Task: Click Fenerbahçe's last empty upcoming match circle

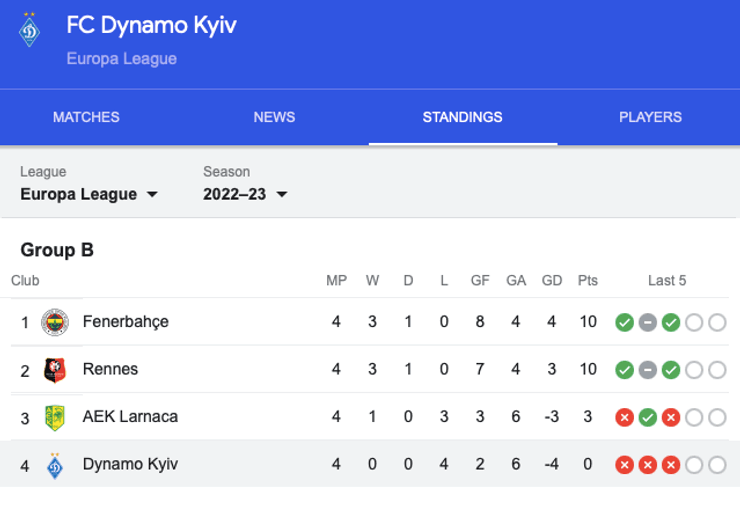Action: click(717, 322)
